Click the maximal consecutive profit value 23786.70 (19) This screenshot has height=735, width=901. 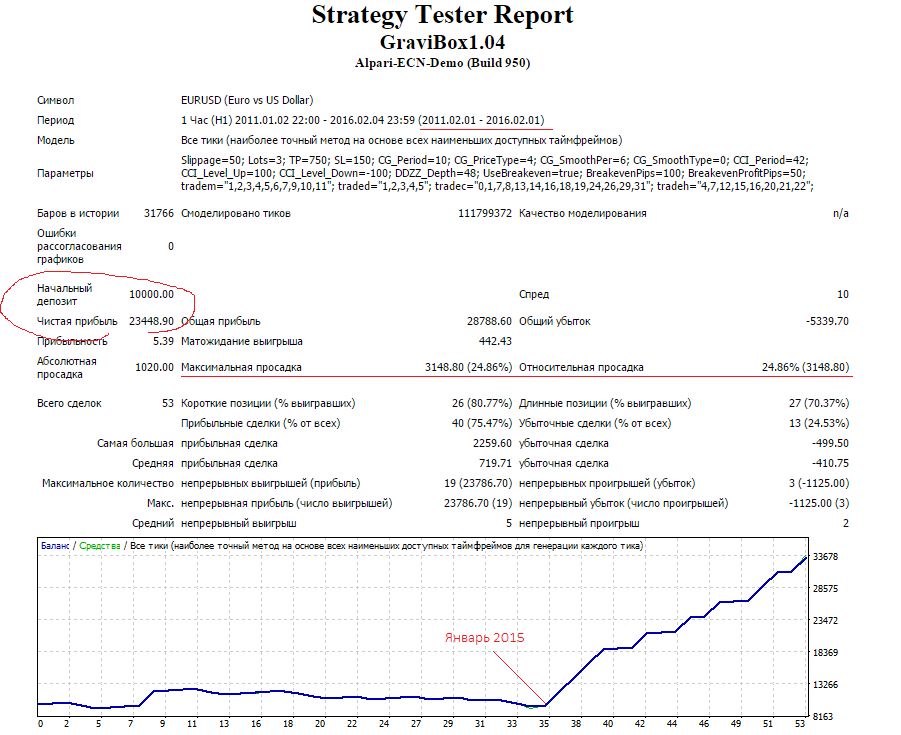point(478,503)
